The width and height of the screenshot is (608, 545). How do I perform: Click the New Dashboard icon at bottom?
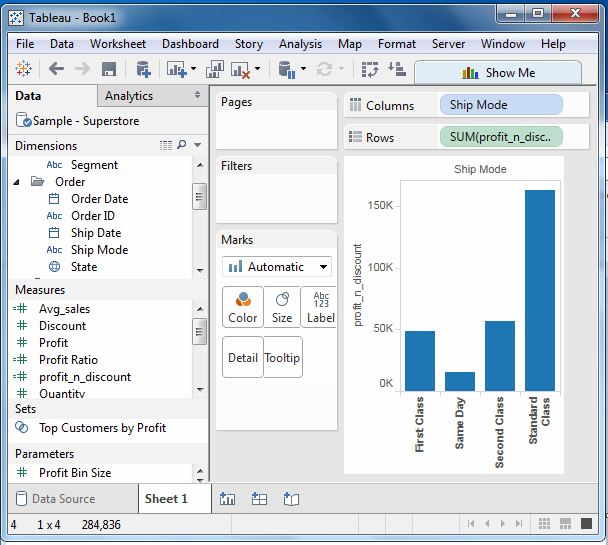coord(259,498)
